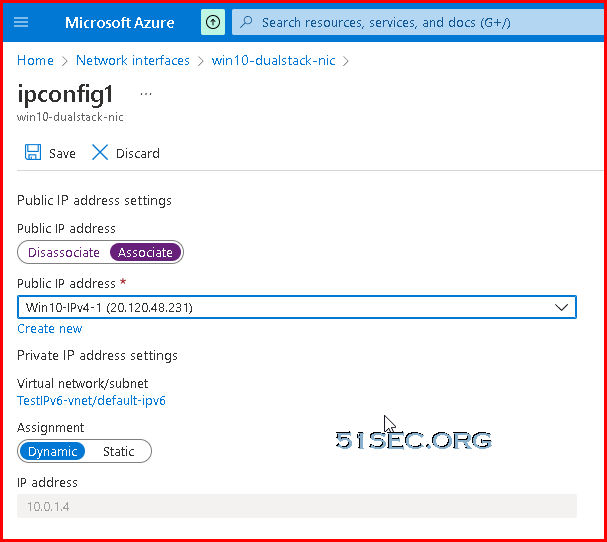Screen dimensions: 607x542
Task: Open win10-dualstack-nic breadcrumb
Action: pyautogui.click(x=273, y=60)
